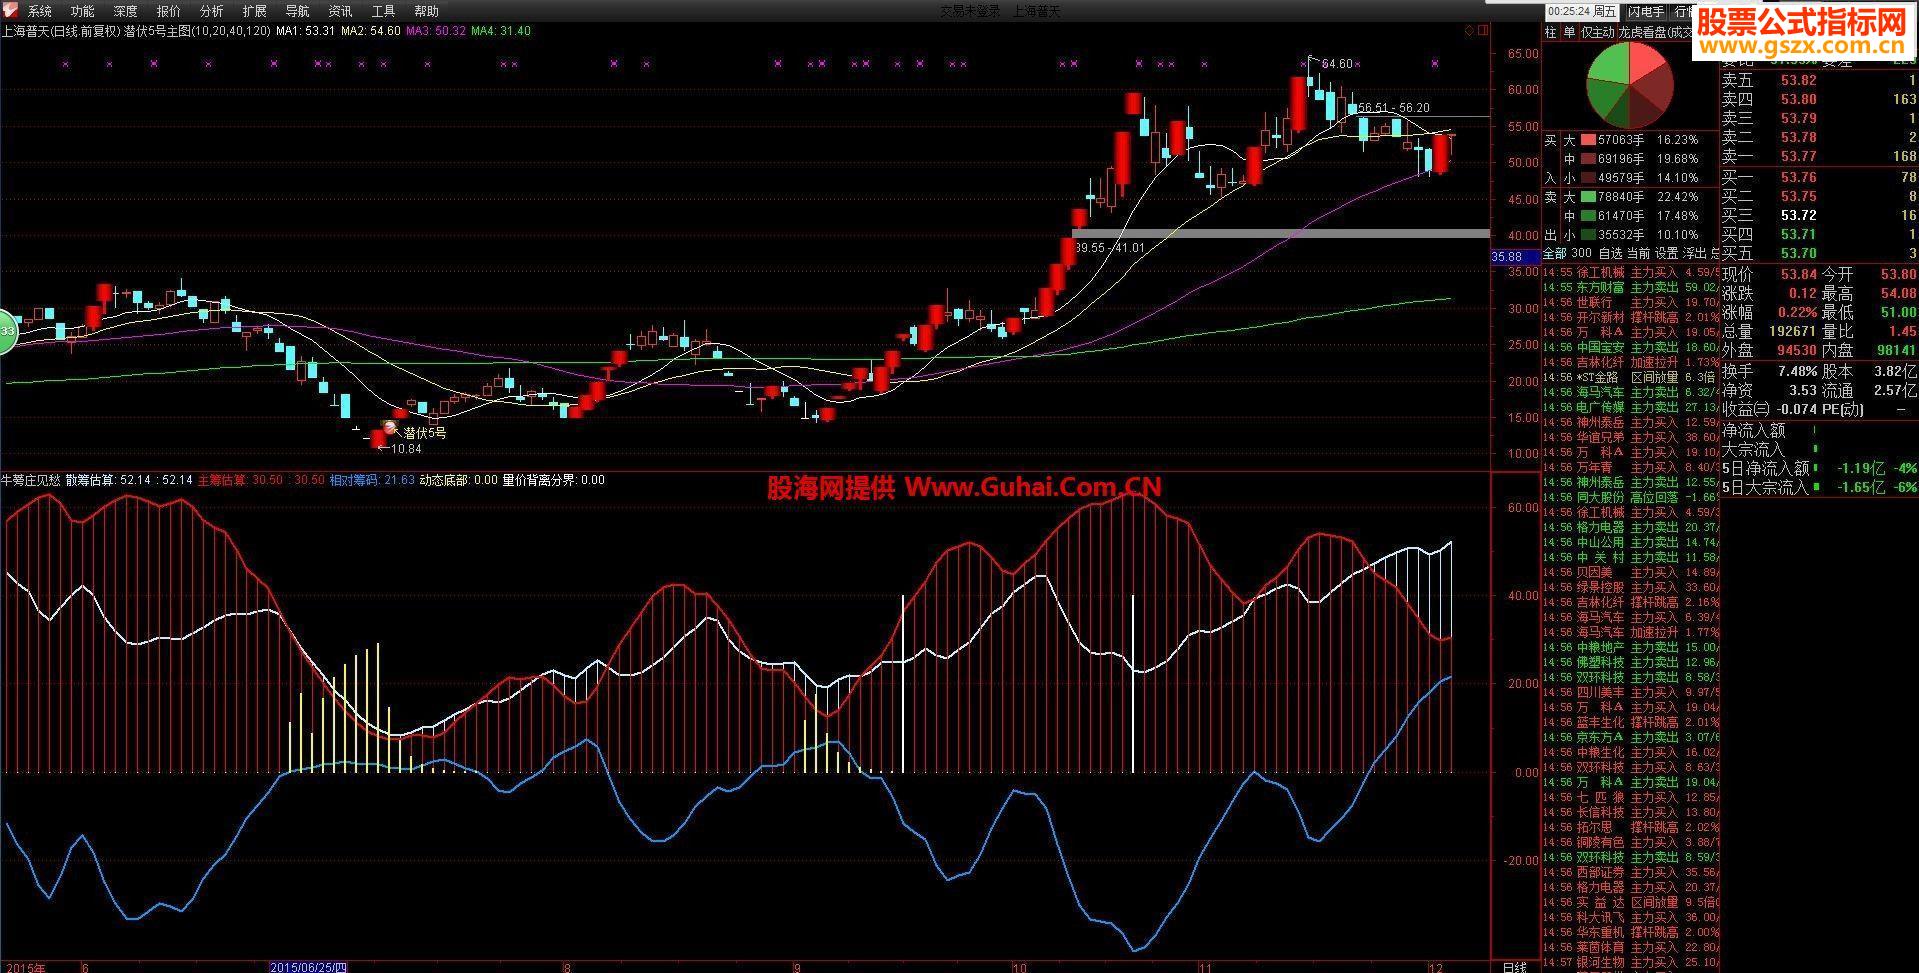Click the 买三 price 53.72
Image resolution: width=1919 pixels, height=973 pixels.
[1798, 215]
